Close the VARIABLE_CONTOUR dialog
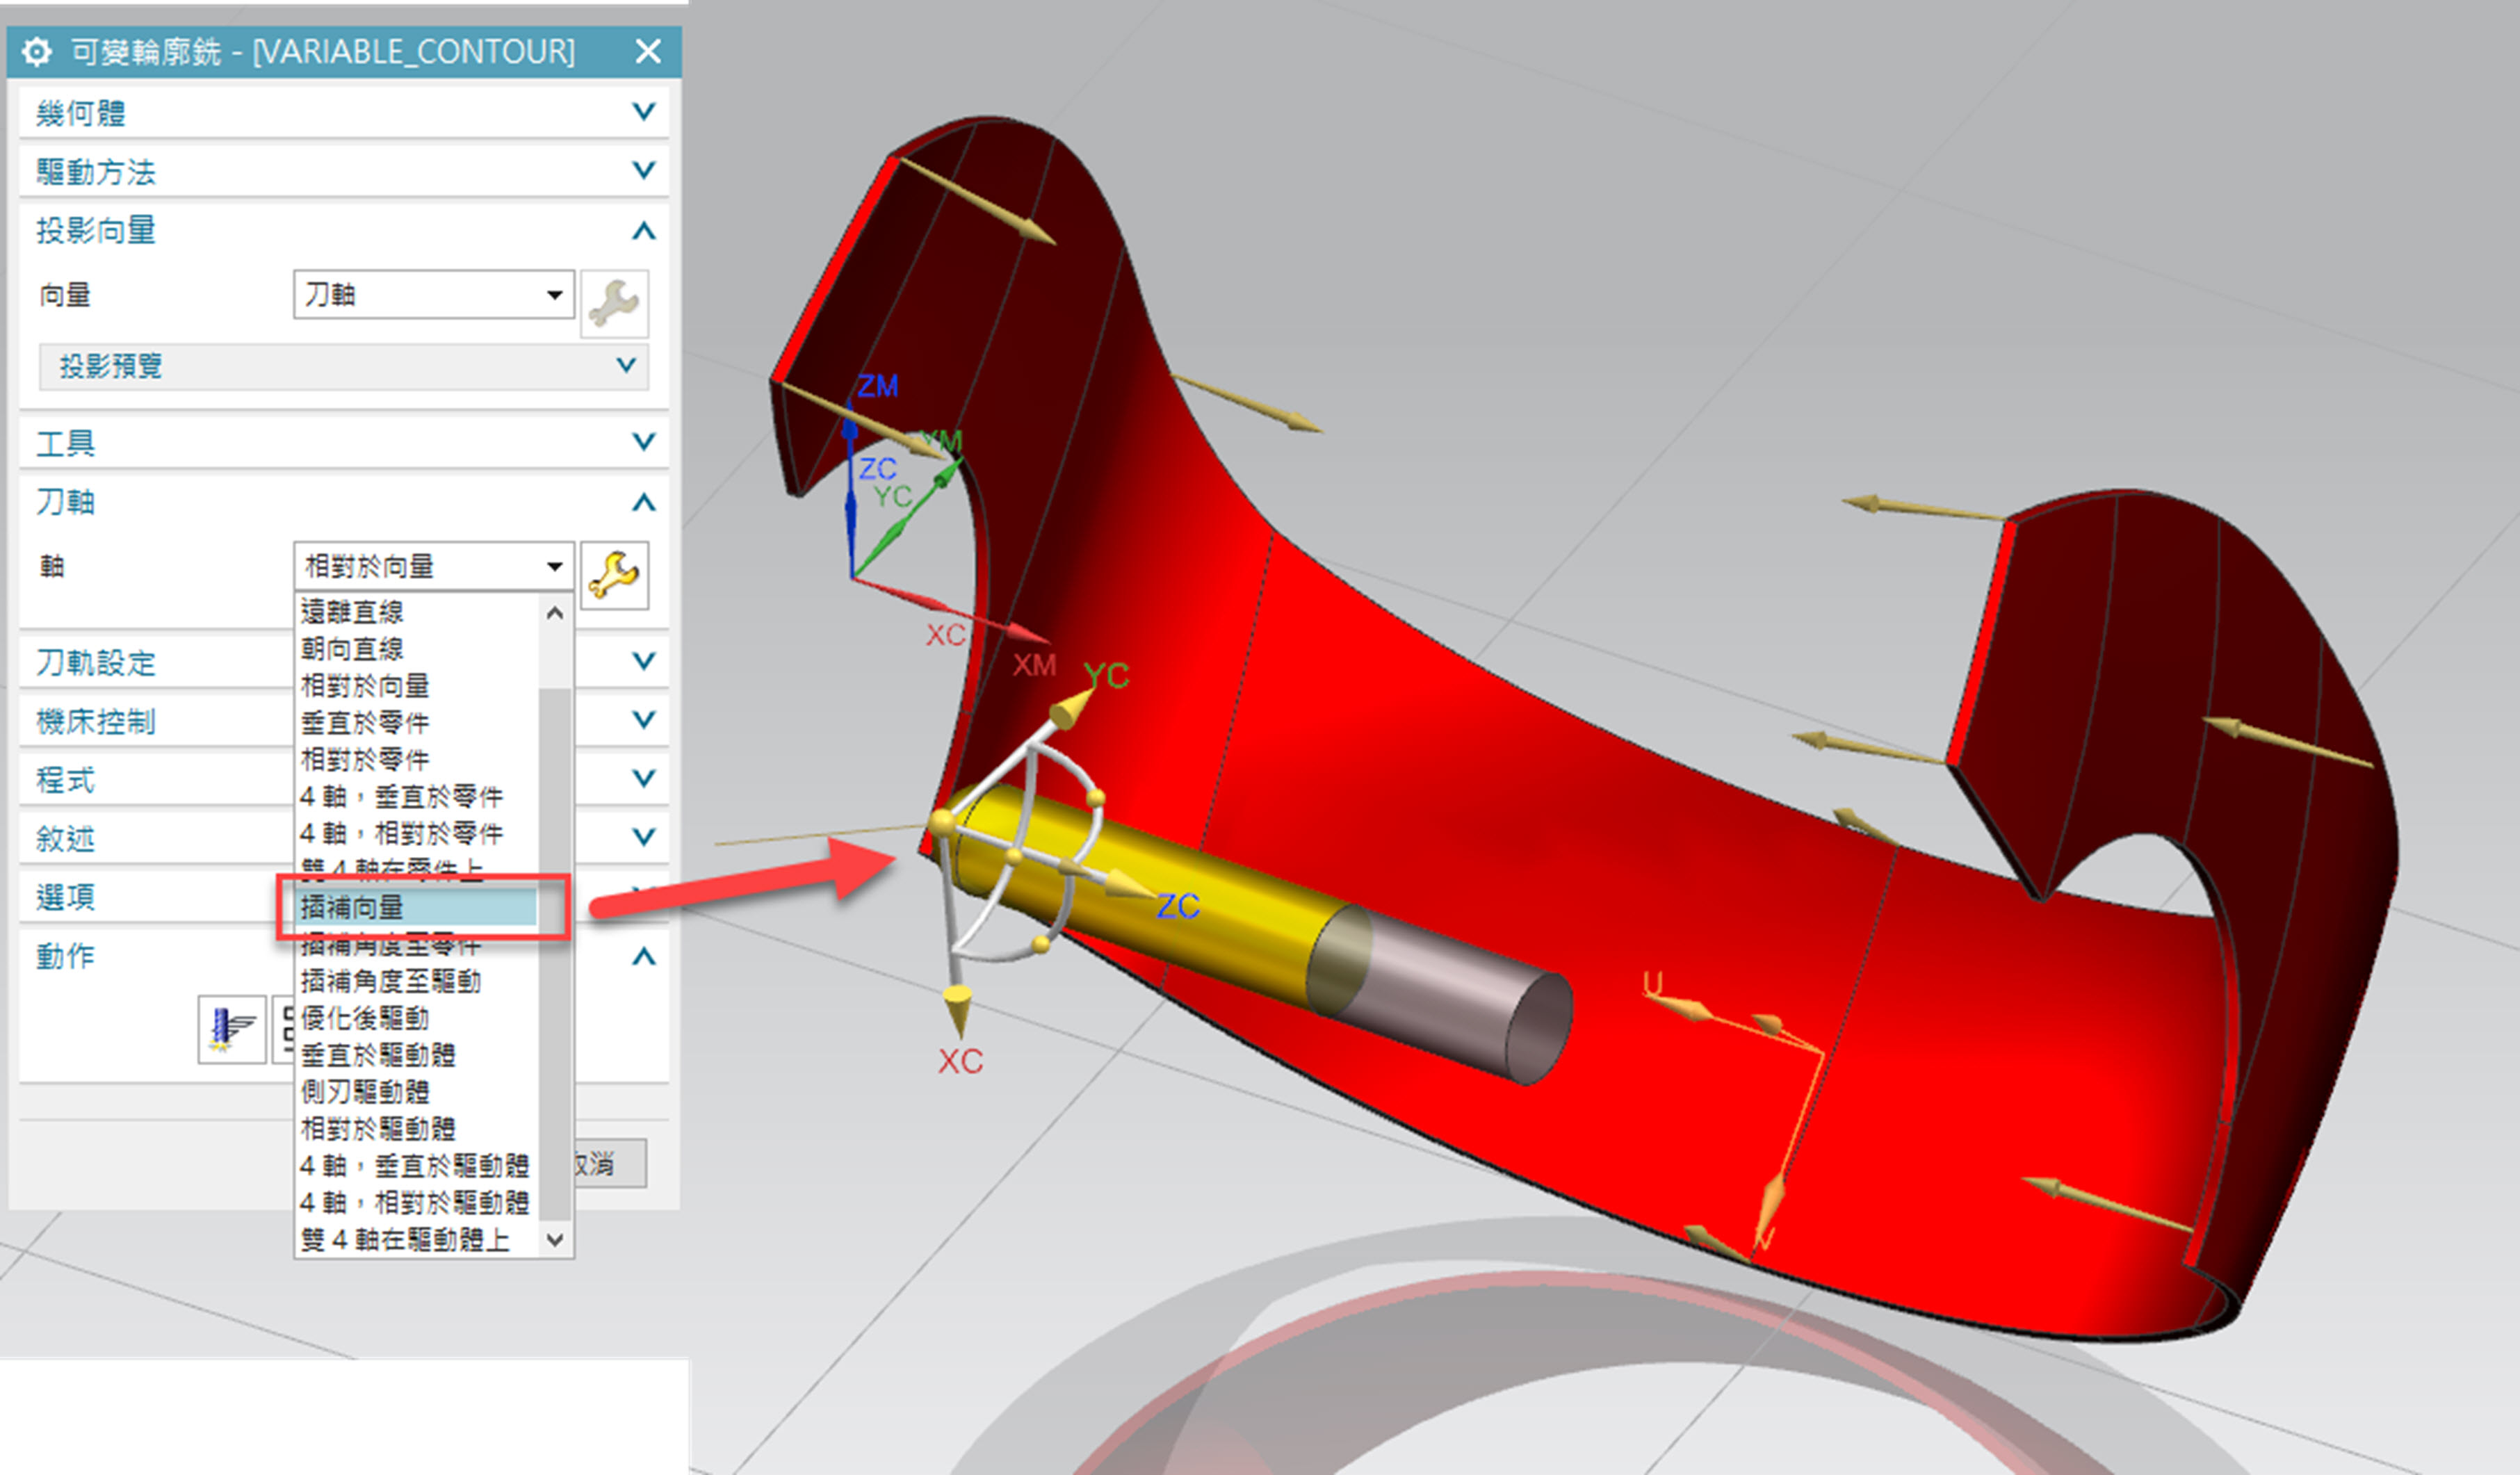 tap(648, 51)
